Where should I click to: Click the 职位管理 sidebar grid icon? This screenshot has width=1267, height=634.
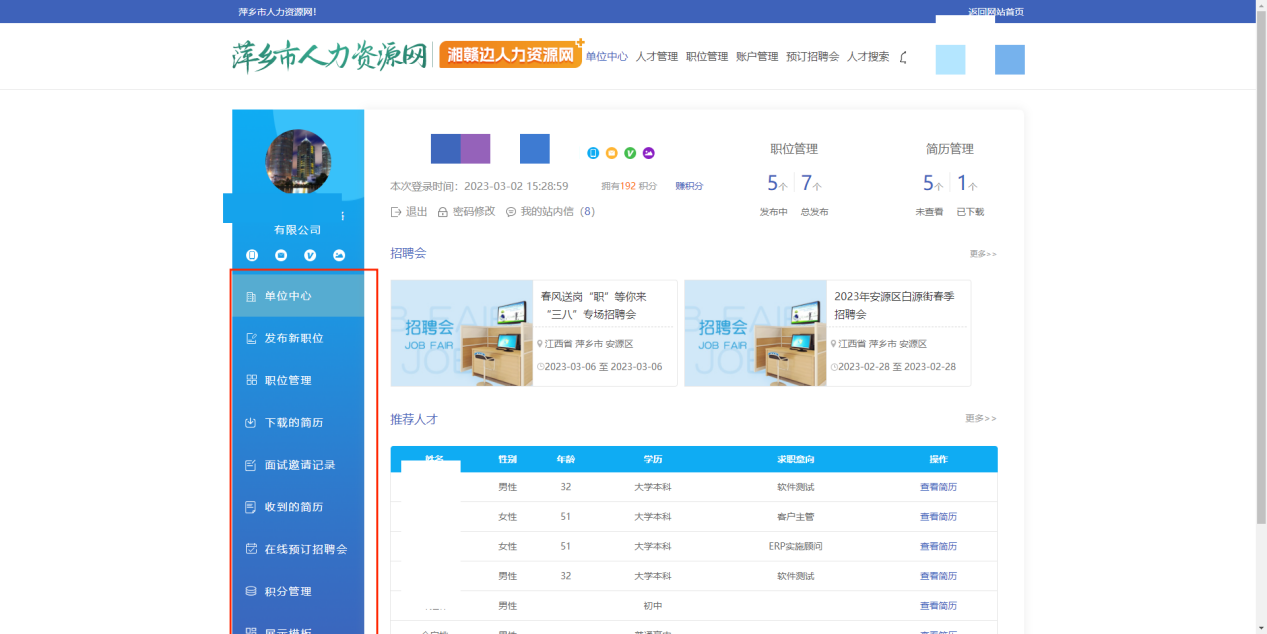point(251,380)
